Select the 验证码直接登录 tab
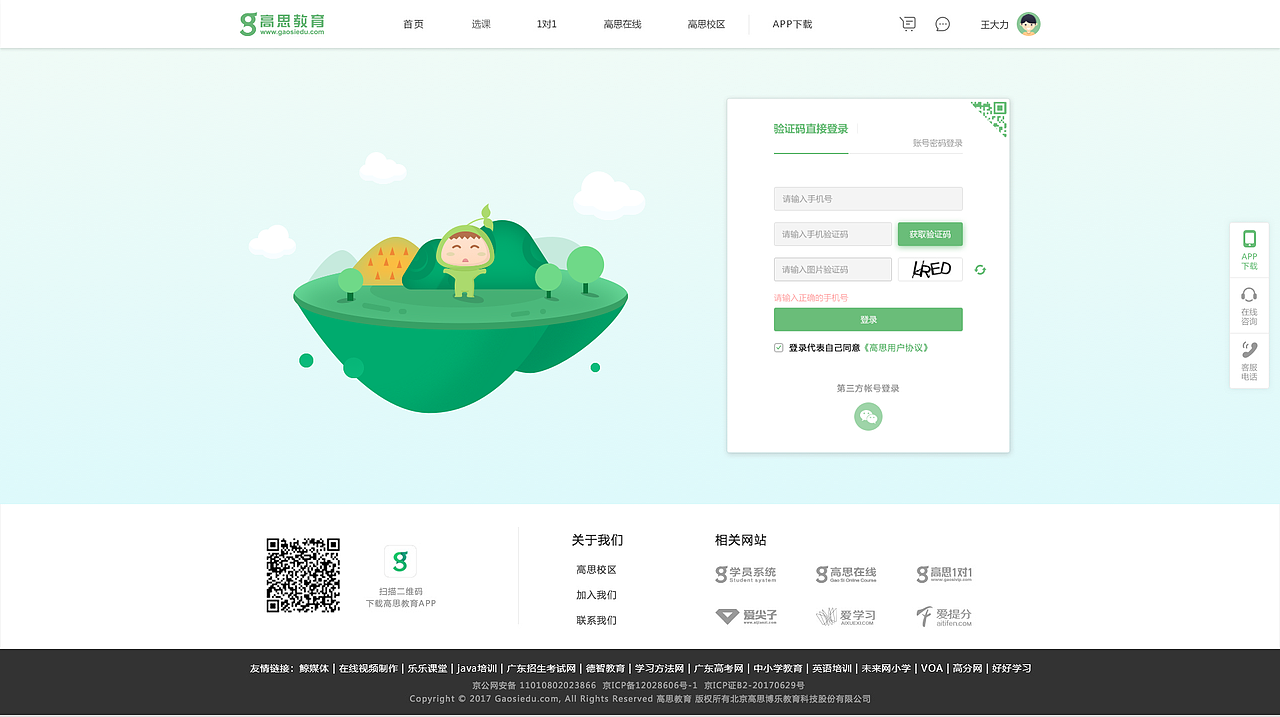This screenshot has width=1280, height=717. (811, 129)
